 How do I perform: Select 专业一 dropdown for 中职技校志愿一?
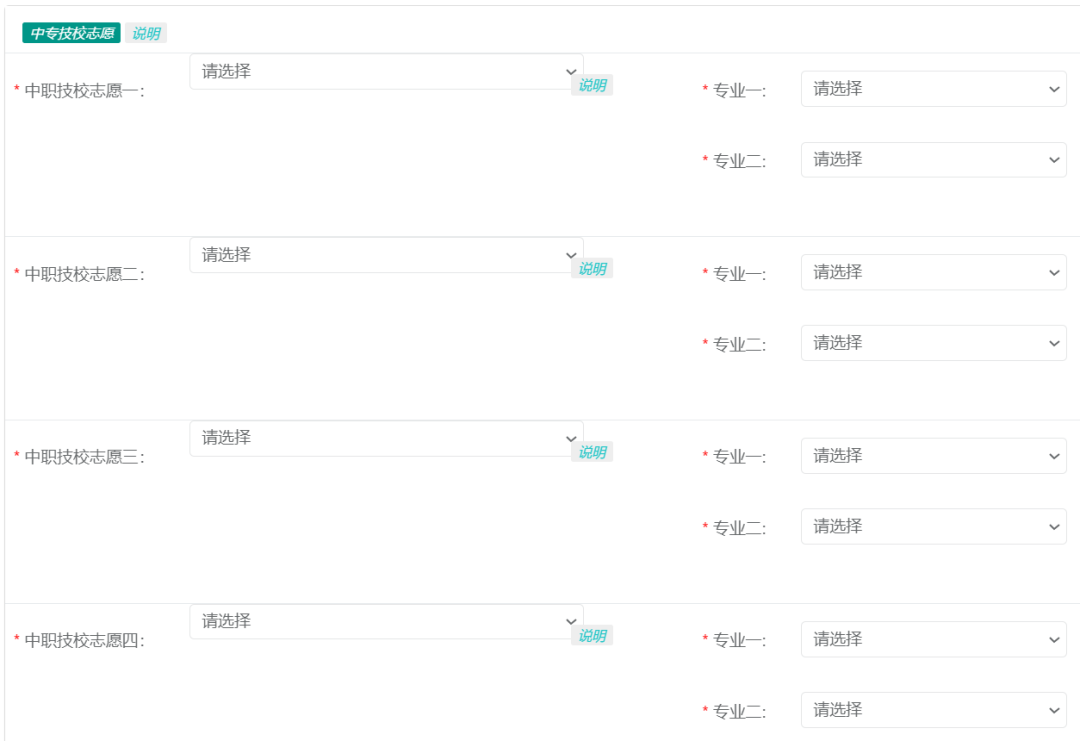[x=933, y=89]
